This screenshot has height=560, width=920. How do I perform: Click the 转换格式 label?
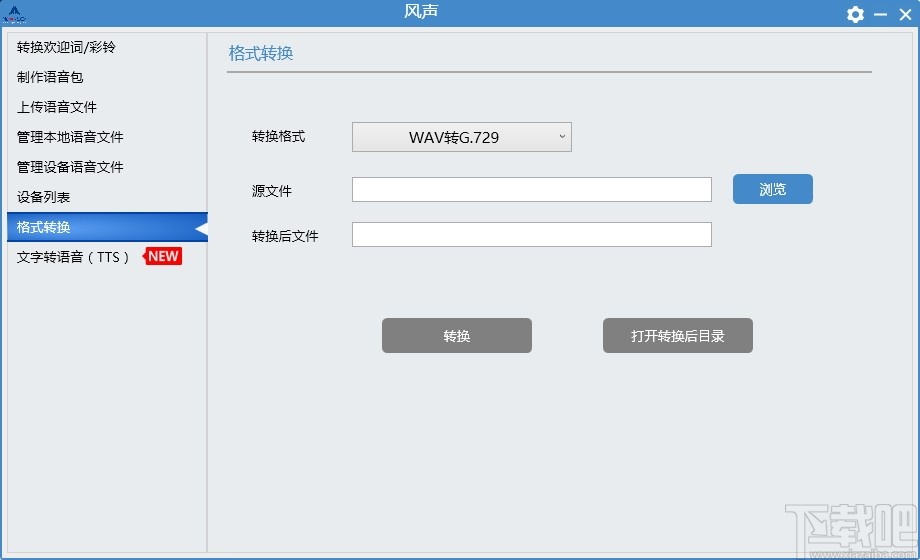(x=279, y=137)
